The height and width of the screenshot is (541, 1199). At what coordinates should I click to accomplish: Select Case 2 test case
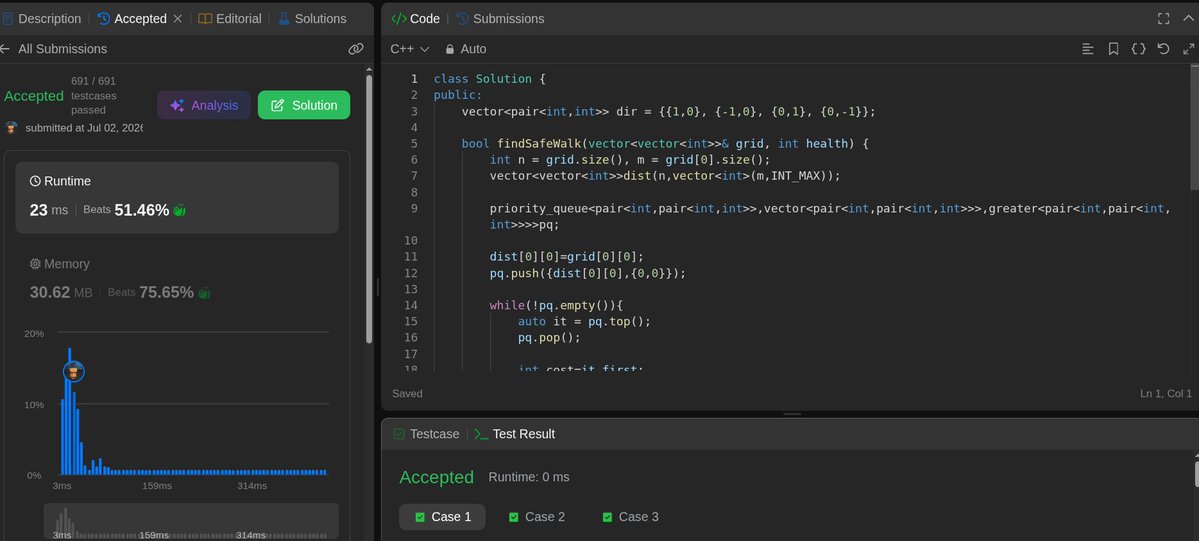click(537, 517)
